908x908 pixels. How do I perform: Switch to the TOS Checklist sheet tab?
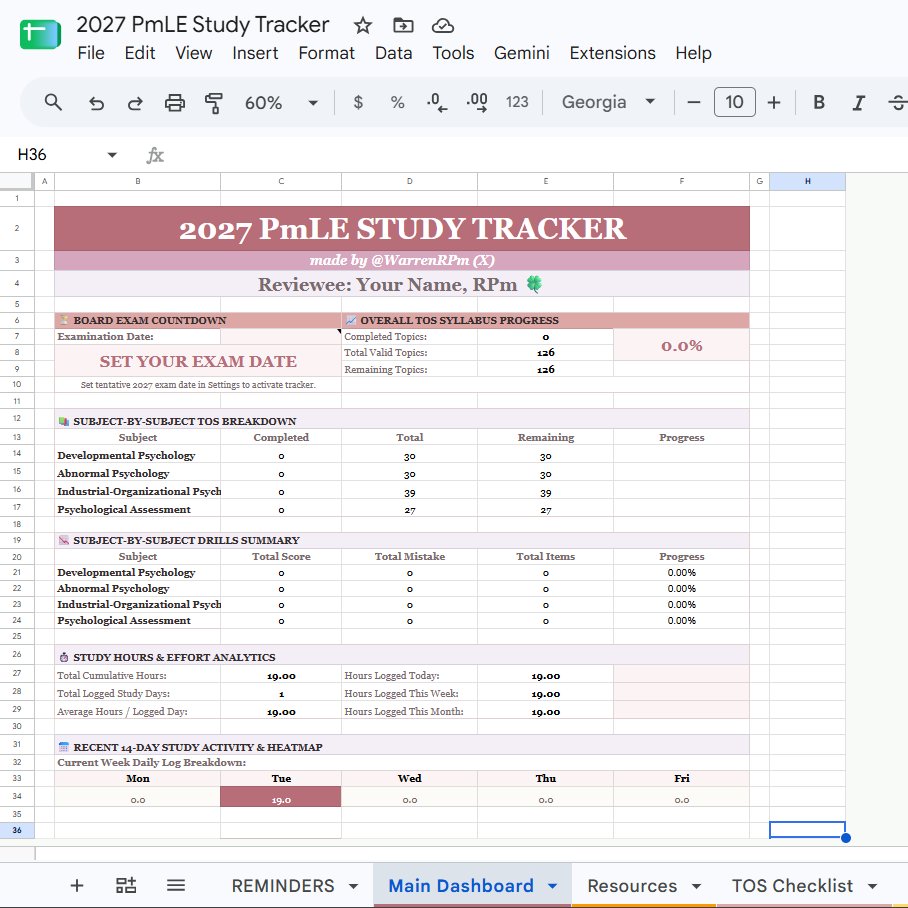tap(792, 885)
